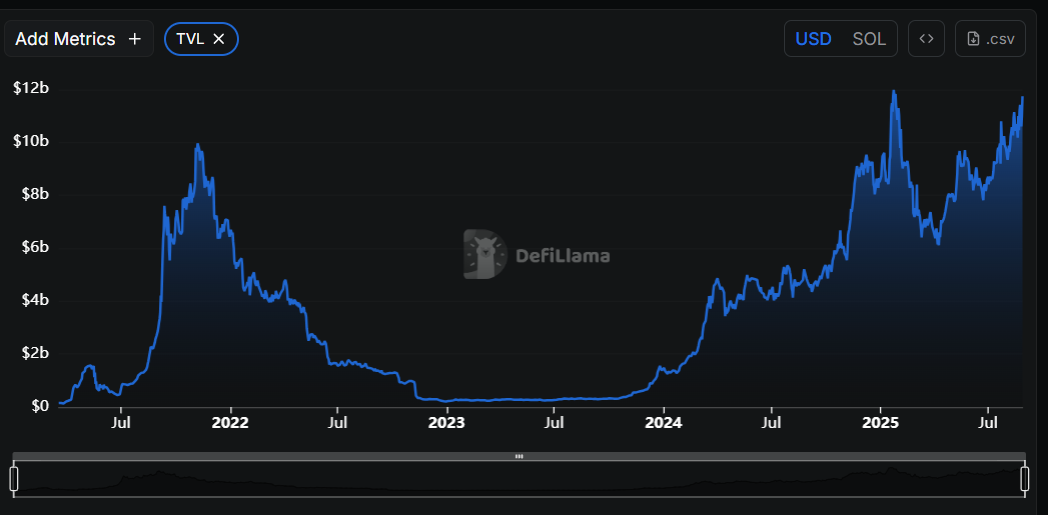Click the .csv export label
The width and height of the screenshot is (1048, 515).
click(x=1000, y=39)
